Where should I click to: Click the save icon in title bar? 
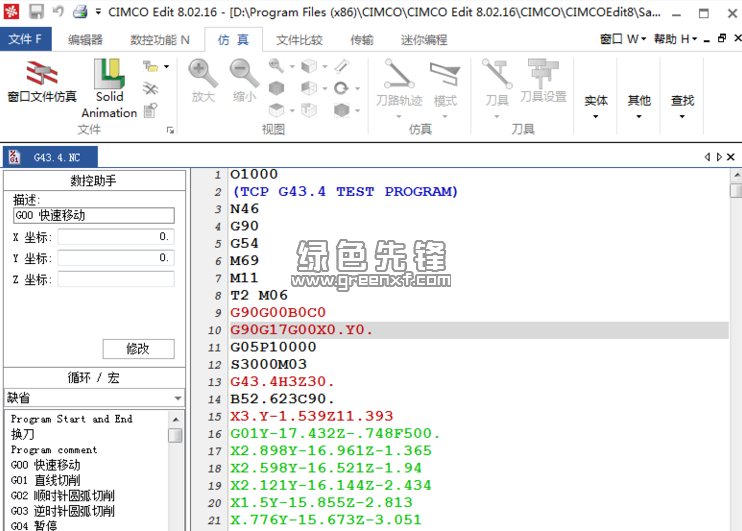(x=36, y=11)
